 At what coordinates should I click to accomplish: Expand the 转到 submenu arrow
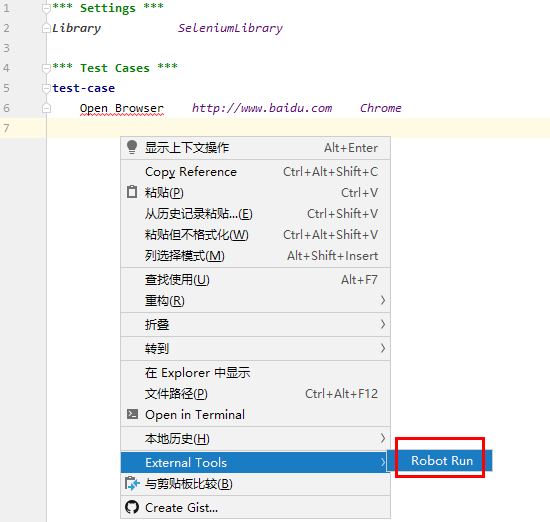point(383,348)
